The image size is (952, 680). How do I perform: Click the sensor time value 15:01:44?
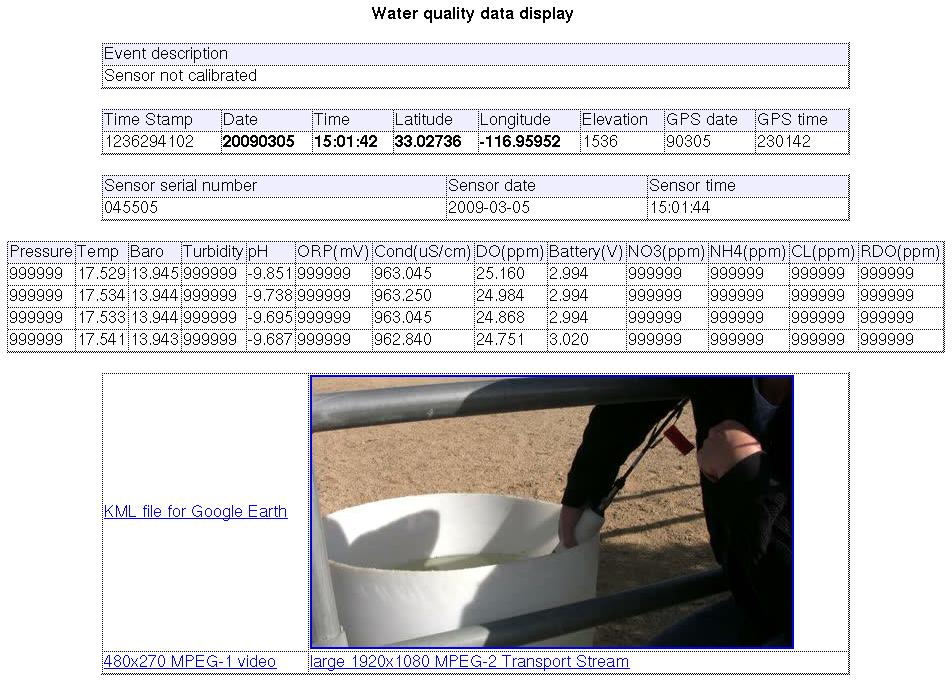pos(680,207)
